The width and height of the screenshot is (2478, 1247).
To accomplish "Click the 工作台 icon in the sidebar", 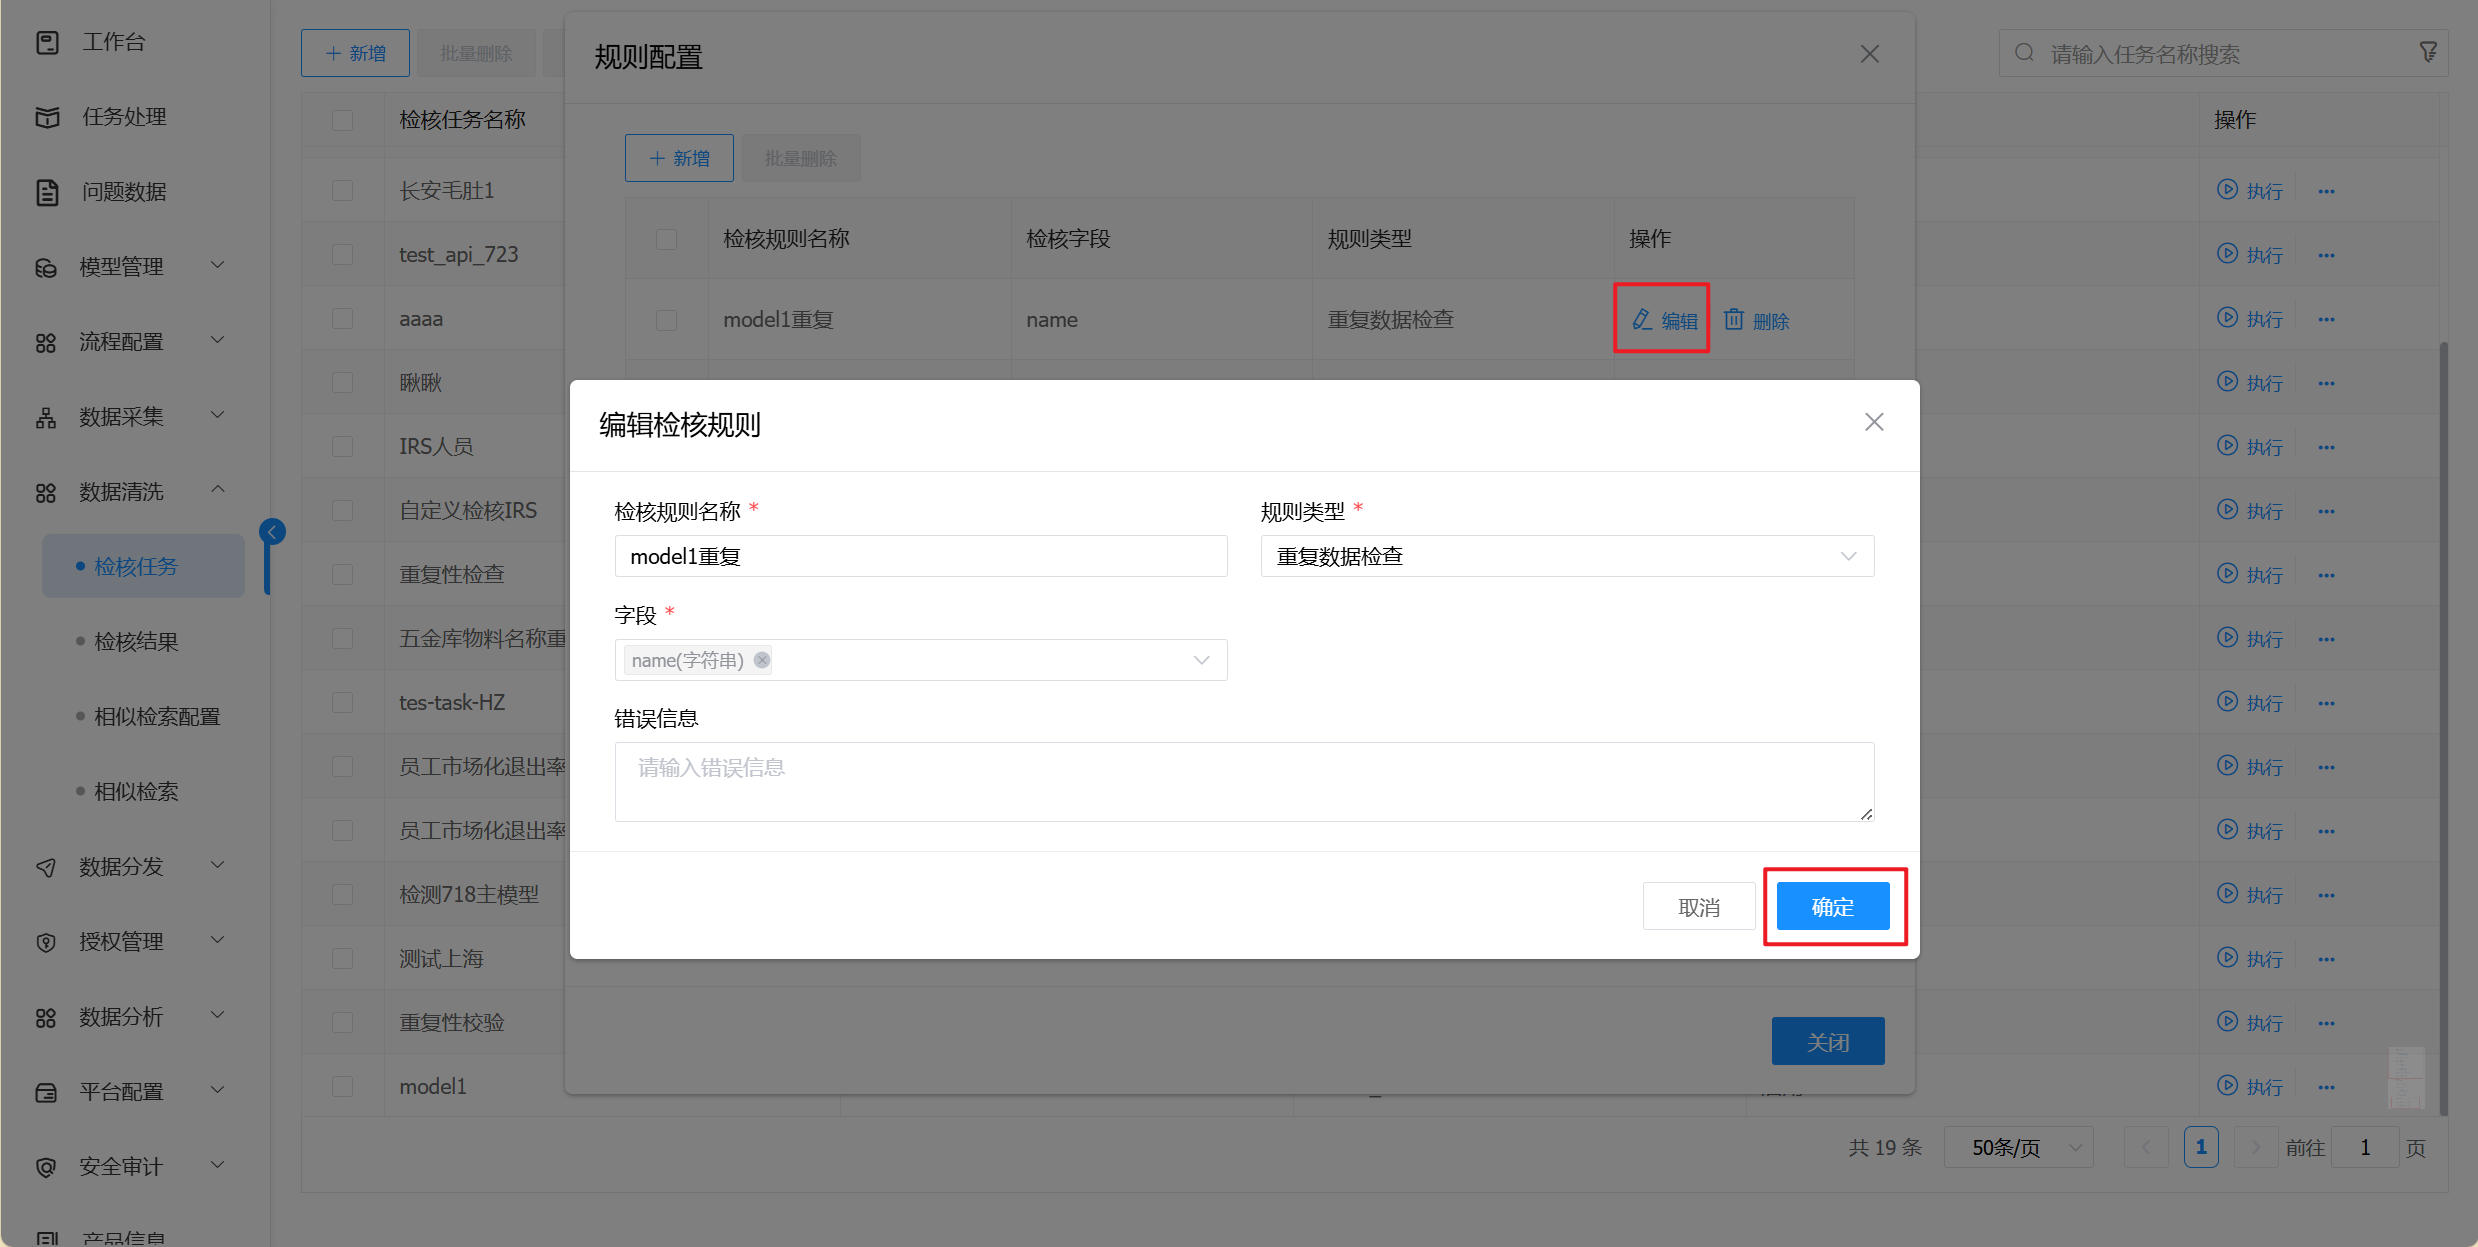I will tap(47, 42).
